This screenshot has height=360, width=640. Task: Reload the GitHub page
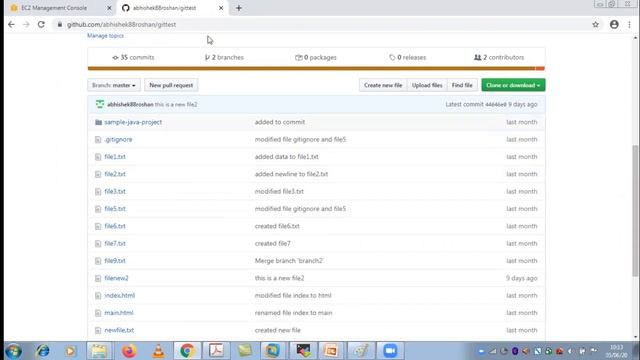[x=41, y=24]
